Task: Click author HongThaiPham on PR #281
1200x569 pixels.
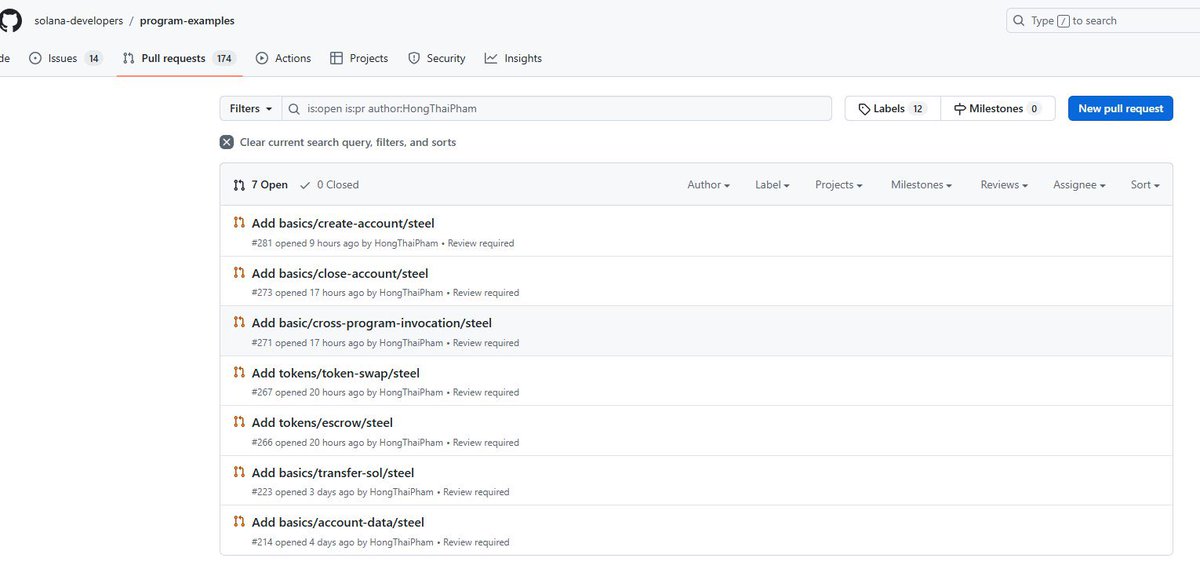Action: coord(406,243)
